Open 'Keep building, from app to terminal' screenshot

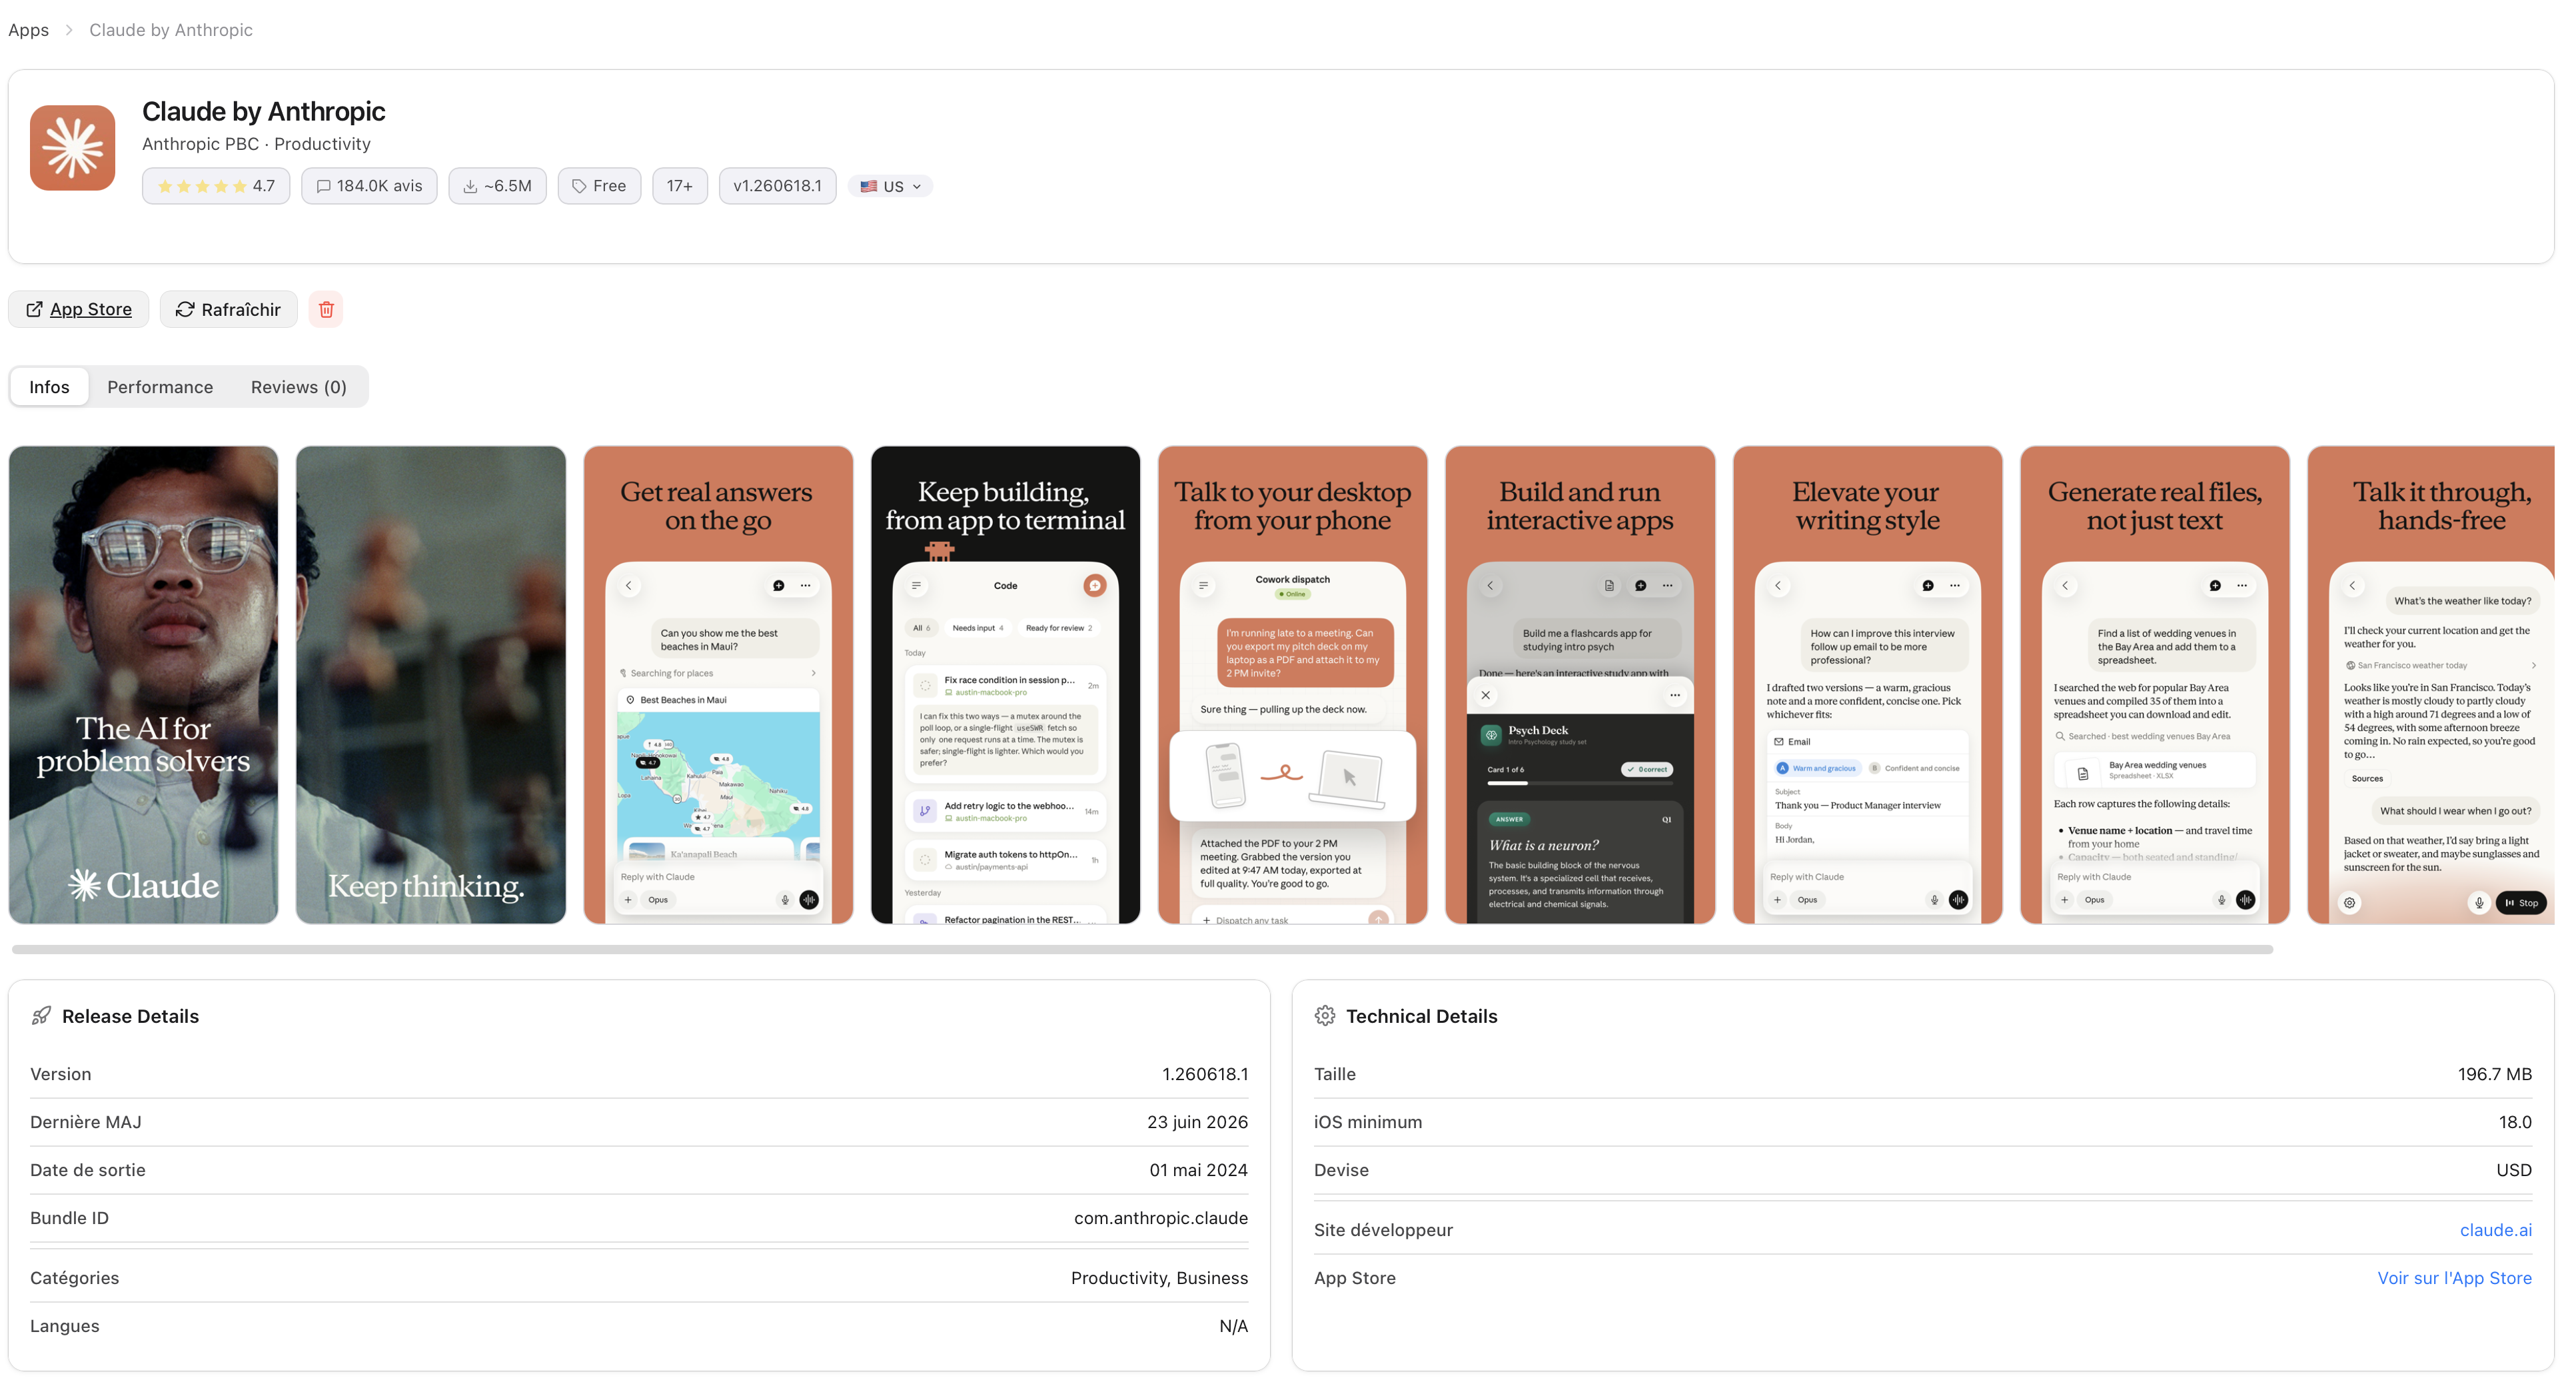tap(1005, 685)
